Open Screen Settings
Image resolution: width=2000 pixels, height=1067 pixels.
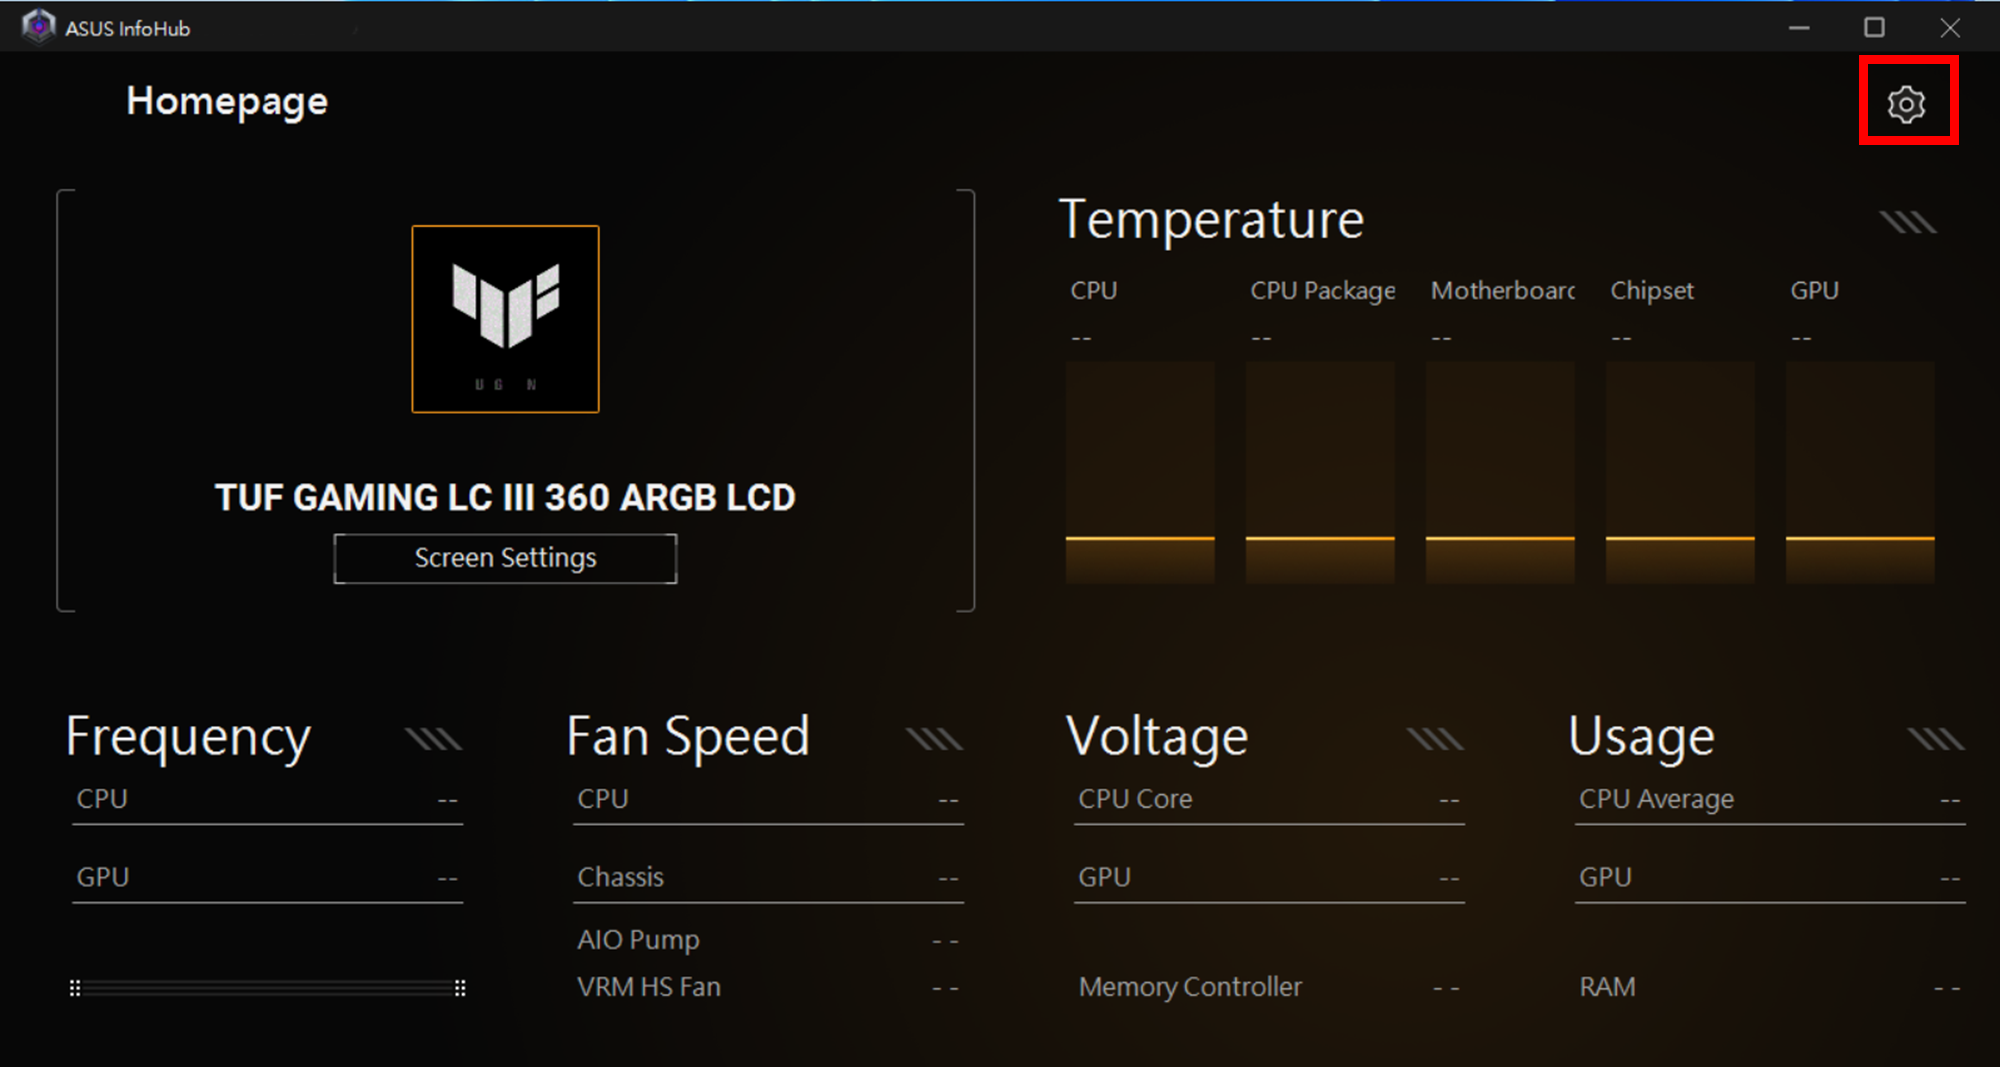click(x=505, y=558)
